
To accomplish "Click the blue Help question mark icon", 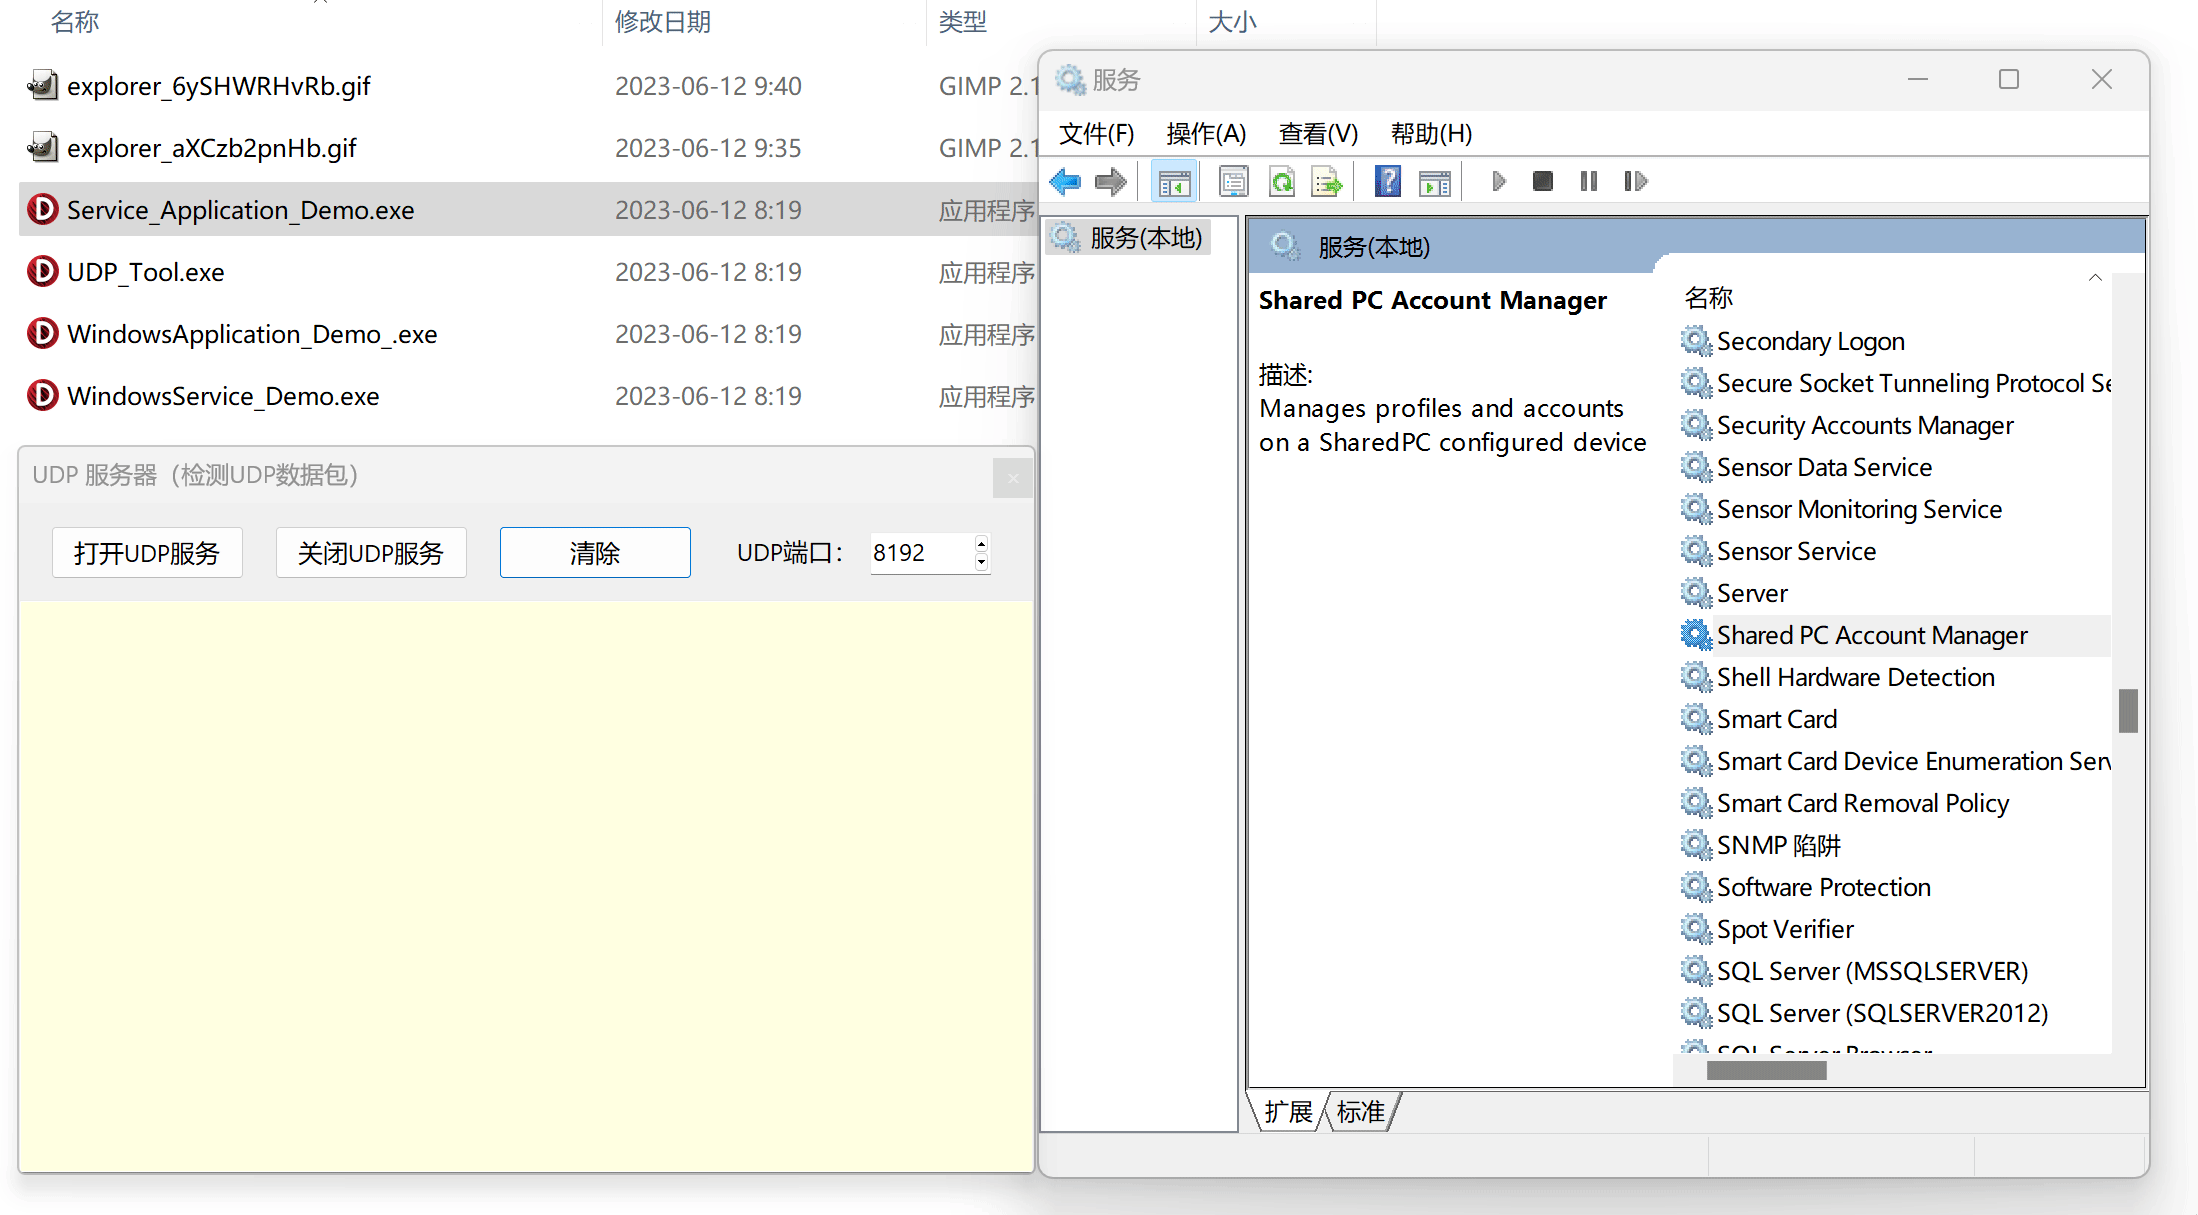I will pyautogui.click(x=1387, y=182).
